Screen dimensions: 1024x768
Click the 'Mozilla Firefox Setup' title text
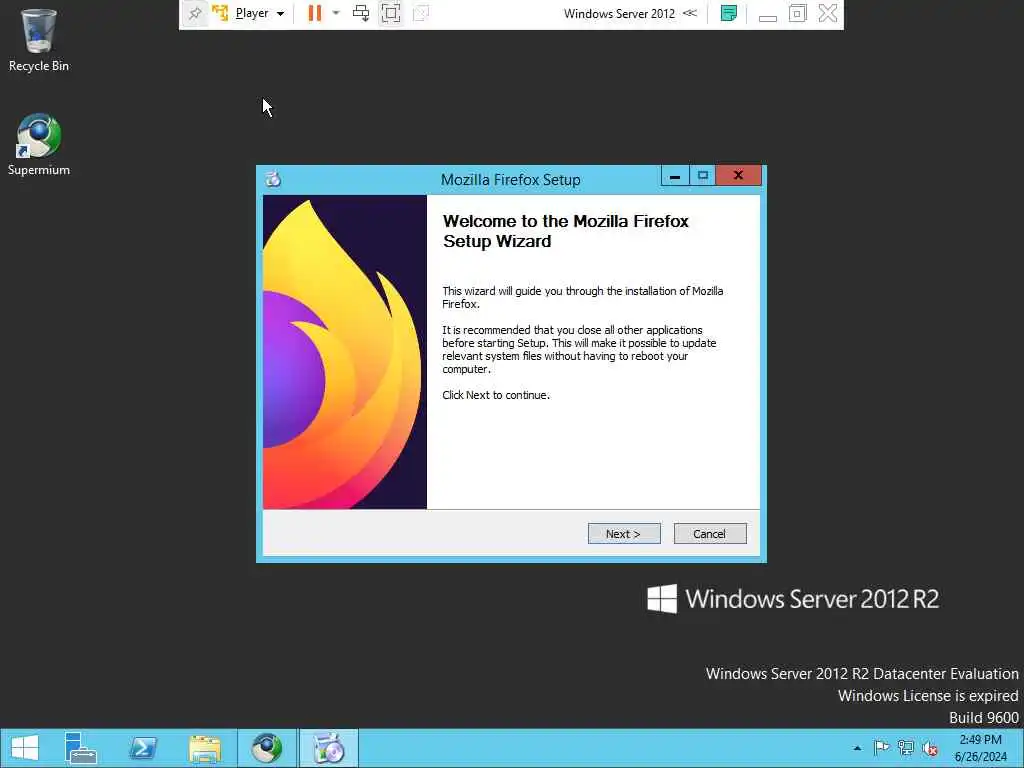(511, 180)
